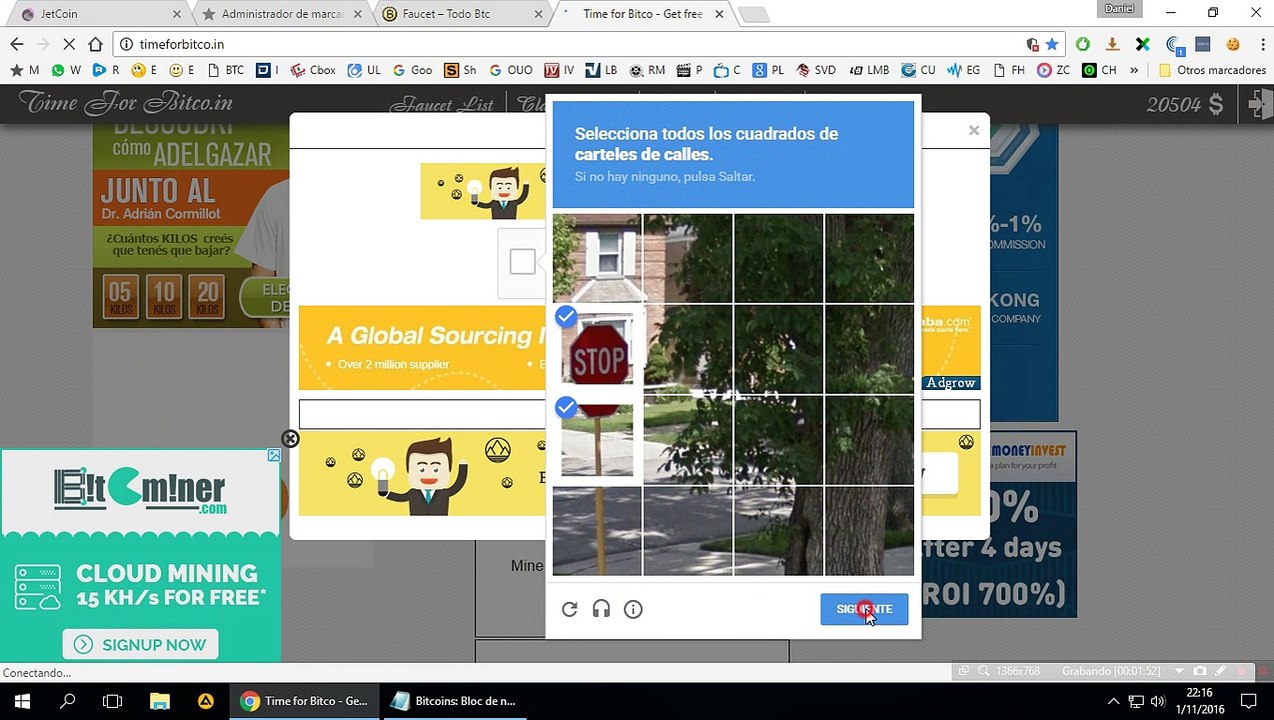Open AdChoices icon on Bitcominer ad
The image size is (1274, 720).
point(274,455)
